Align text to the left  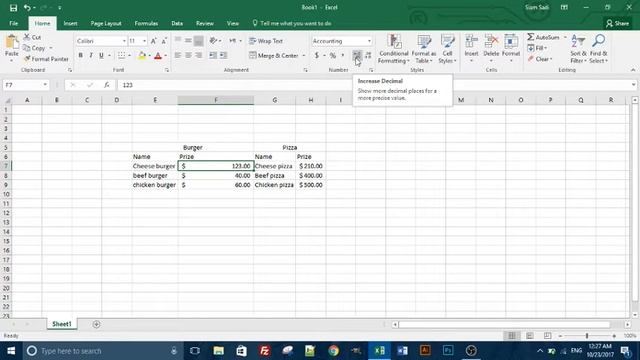178,56
